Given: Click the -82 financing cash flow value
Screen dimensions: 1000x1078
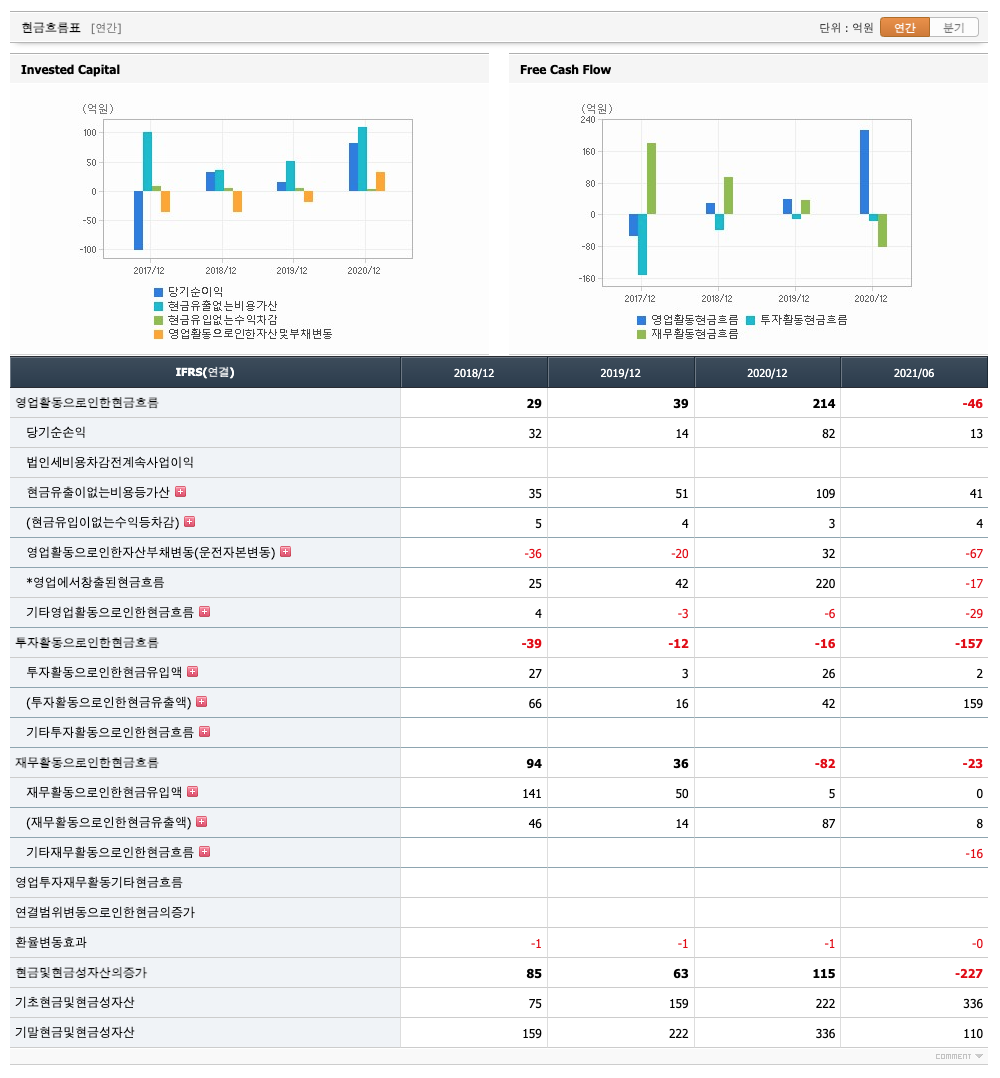Looking at the screenshot, I should tap(825, 764).
